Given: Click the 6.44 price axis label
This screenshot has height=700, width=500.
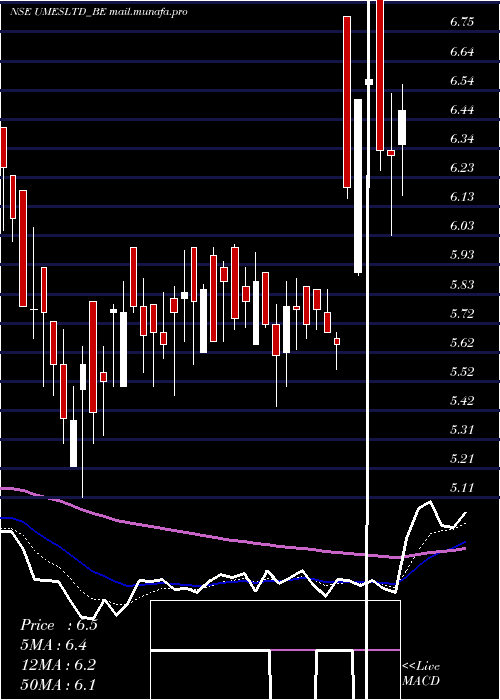Looking at the screenshot, I should 462,110.
